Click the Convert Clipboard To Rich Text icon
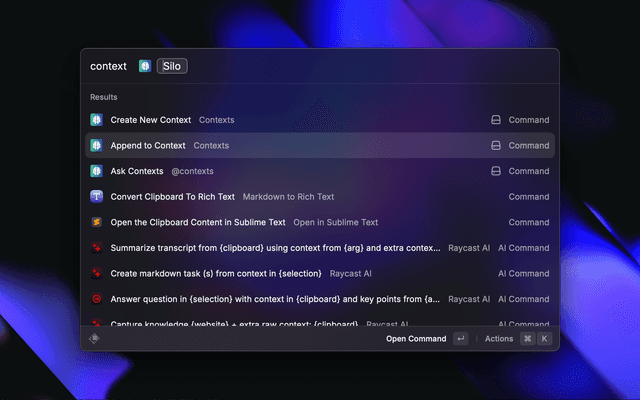The width and height of the screenshot is (640, 400). click(x=97, y=197)
